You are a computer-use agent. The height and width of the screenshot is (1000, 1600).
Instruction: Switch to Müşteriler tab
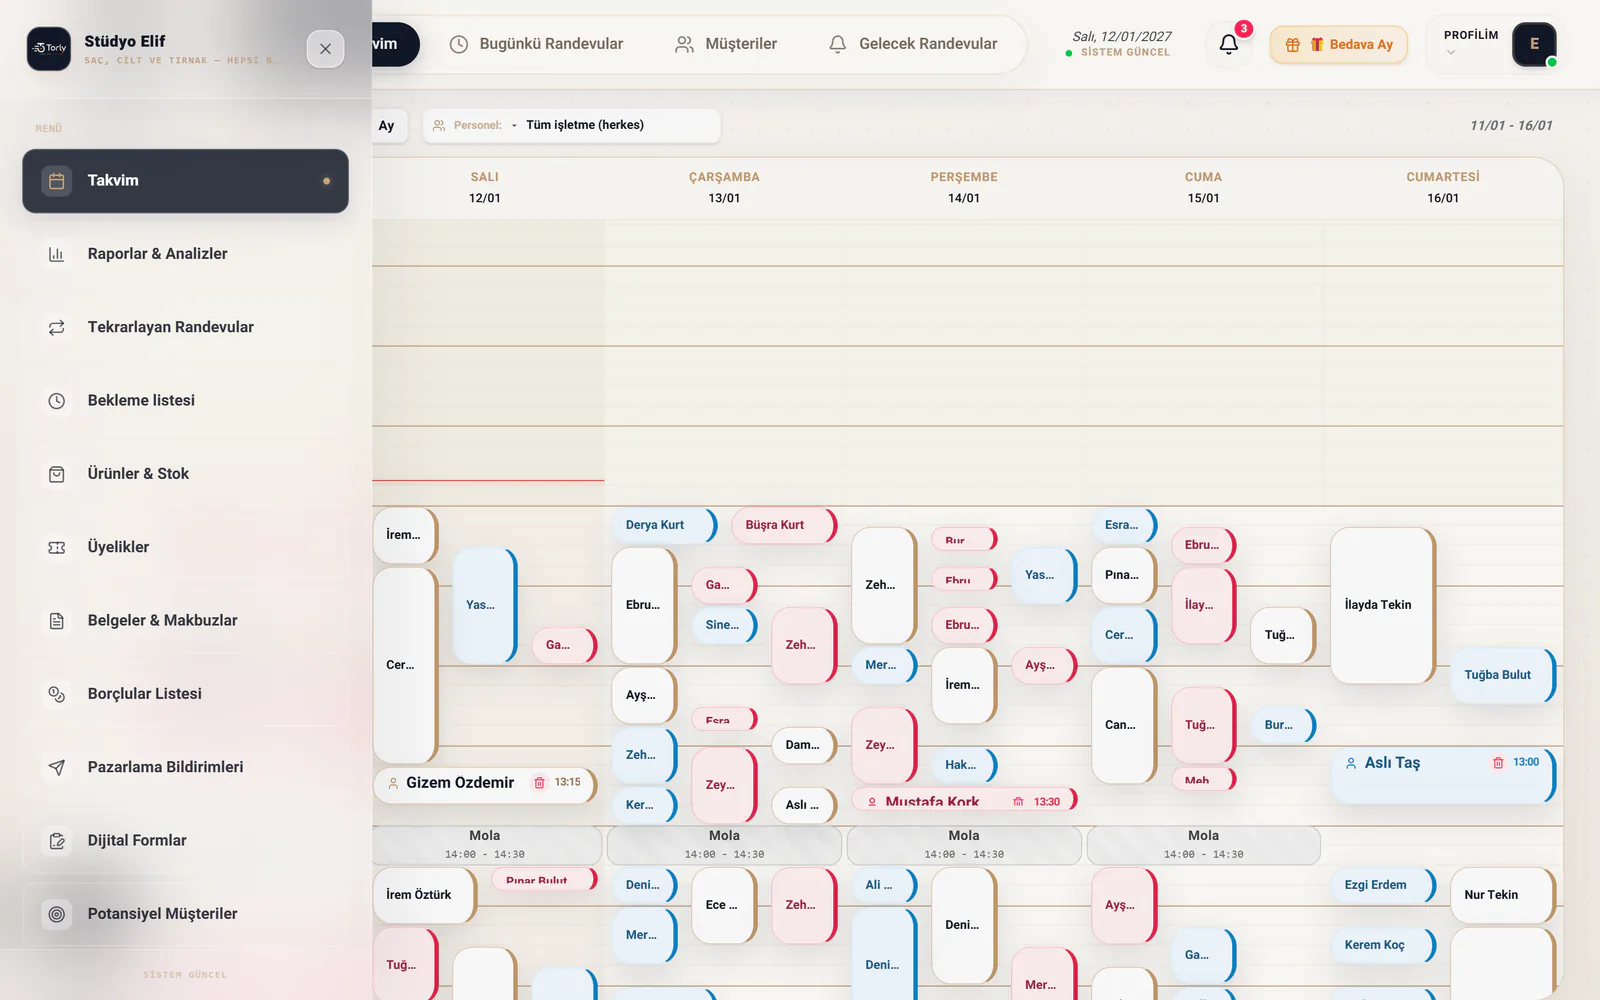click(x=726, y=44)
